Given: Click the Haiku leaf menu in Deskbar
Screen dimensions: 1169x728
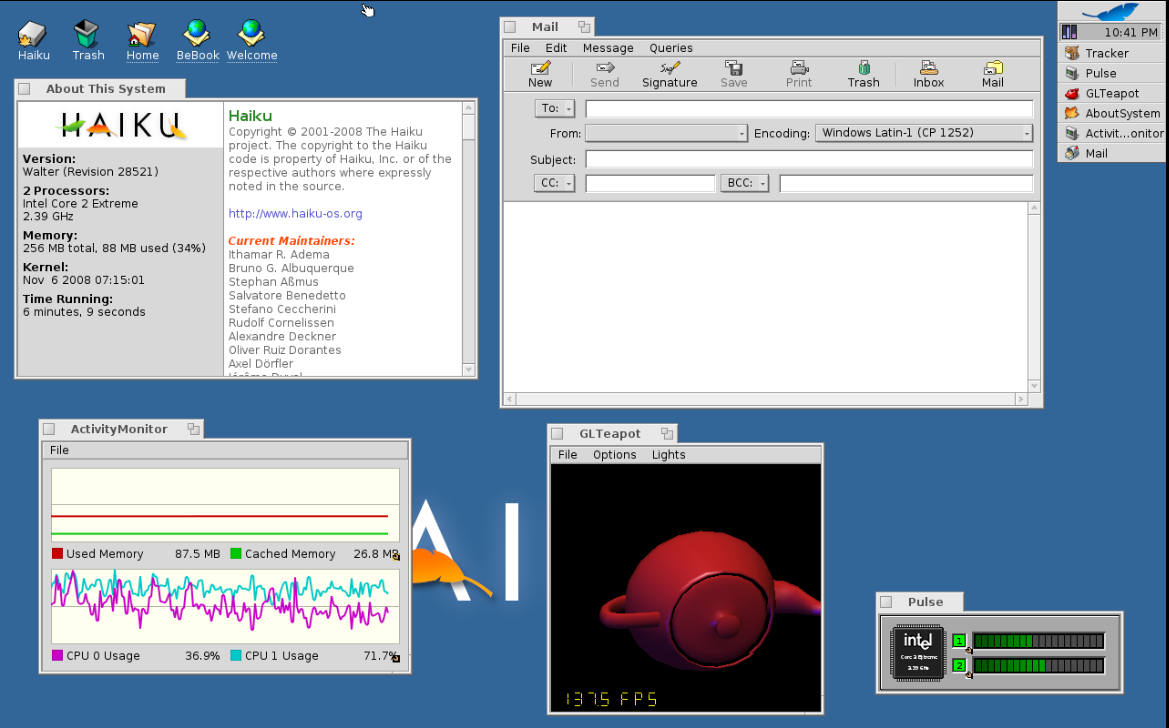Looking at the screenshot, I should 1112,11.
